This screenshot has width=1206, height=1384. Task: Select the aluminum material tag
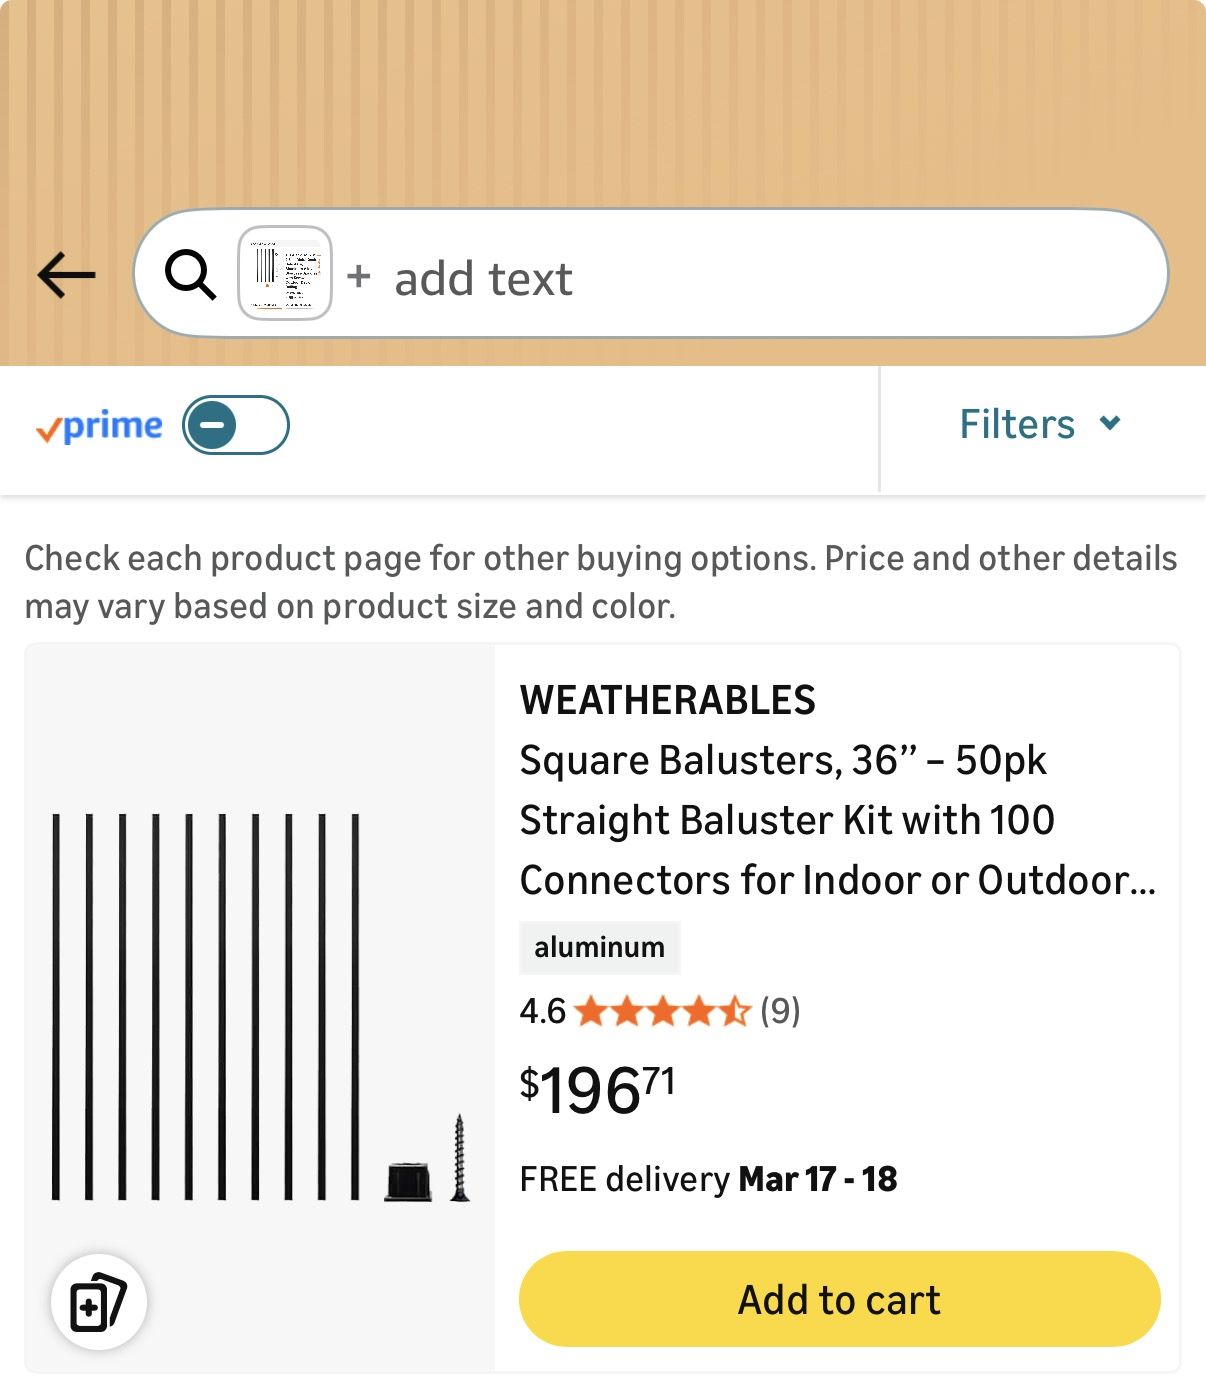pos(599,947)
